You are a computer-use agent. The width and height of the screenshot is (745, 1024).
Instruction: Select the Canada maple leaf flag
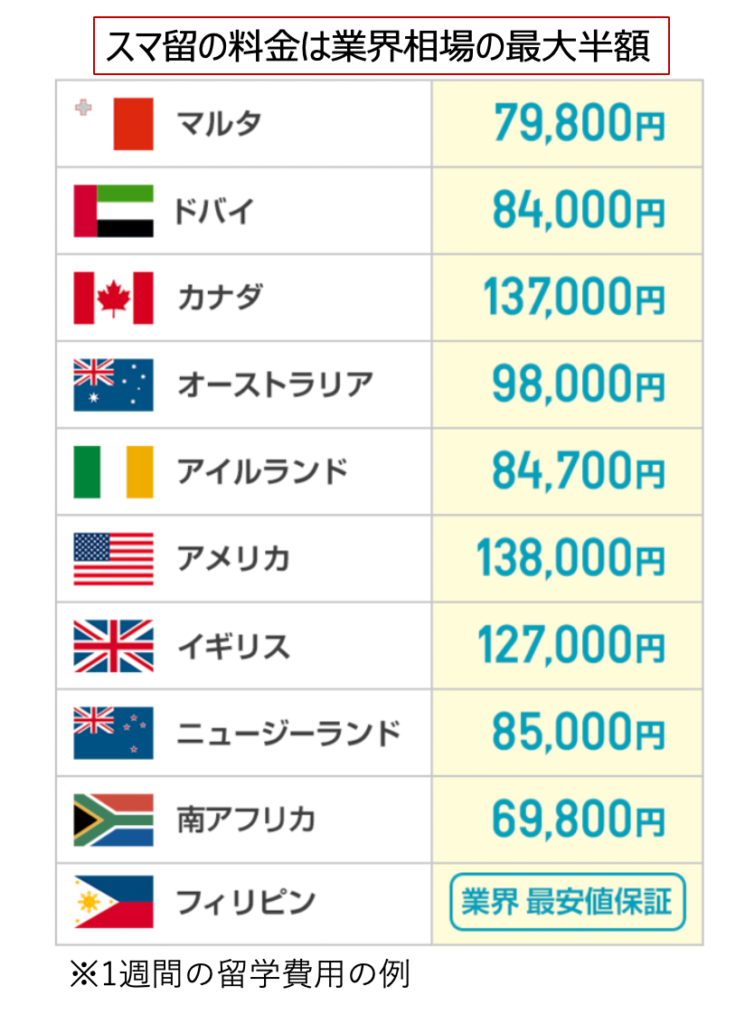(114, 298)
